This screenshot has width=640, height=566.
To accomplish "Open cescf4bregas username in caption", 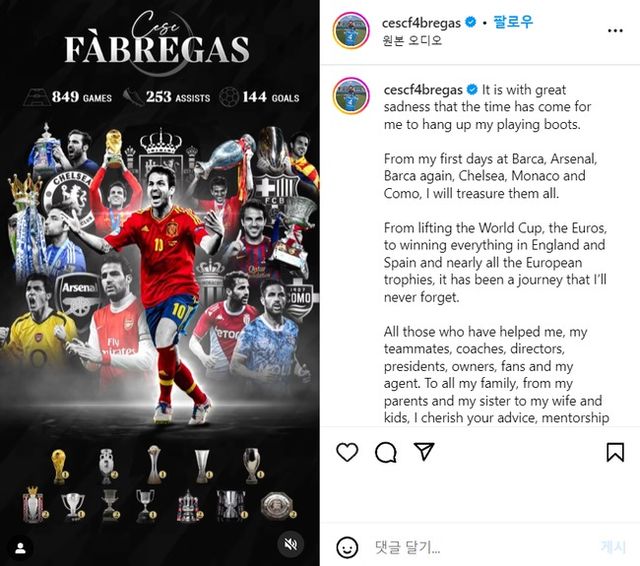I will [x=423, y=90].
